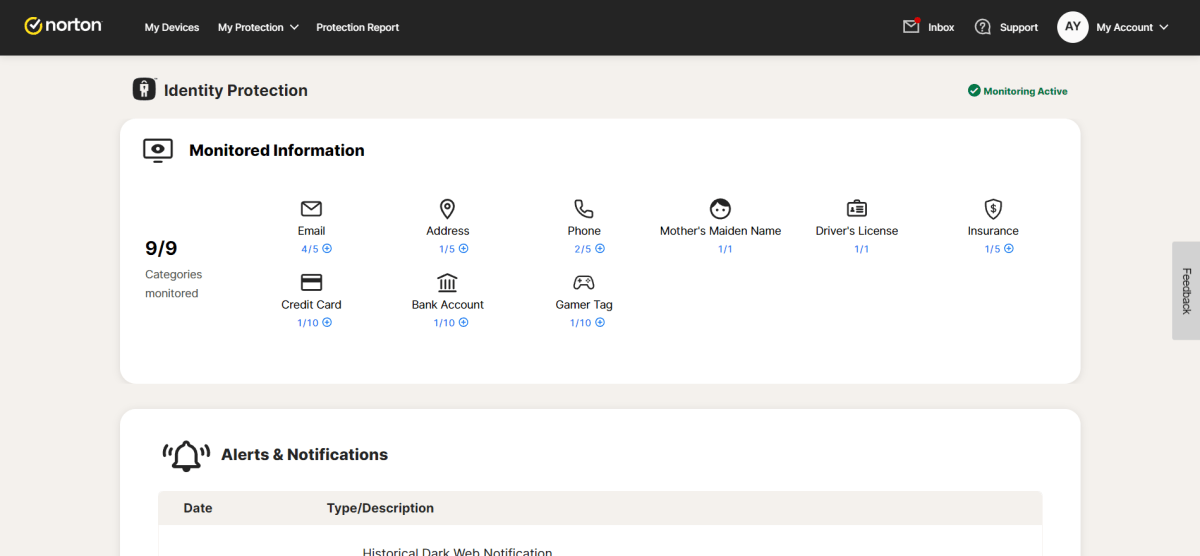Click the Mother's Maiden Name label
The height and width of the screenshot is (556, 1200).
720,231
